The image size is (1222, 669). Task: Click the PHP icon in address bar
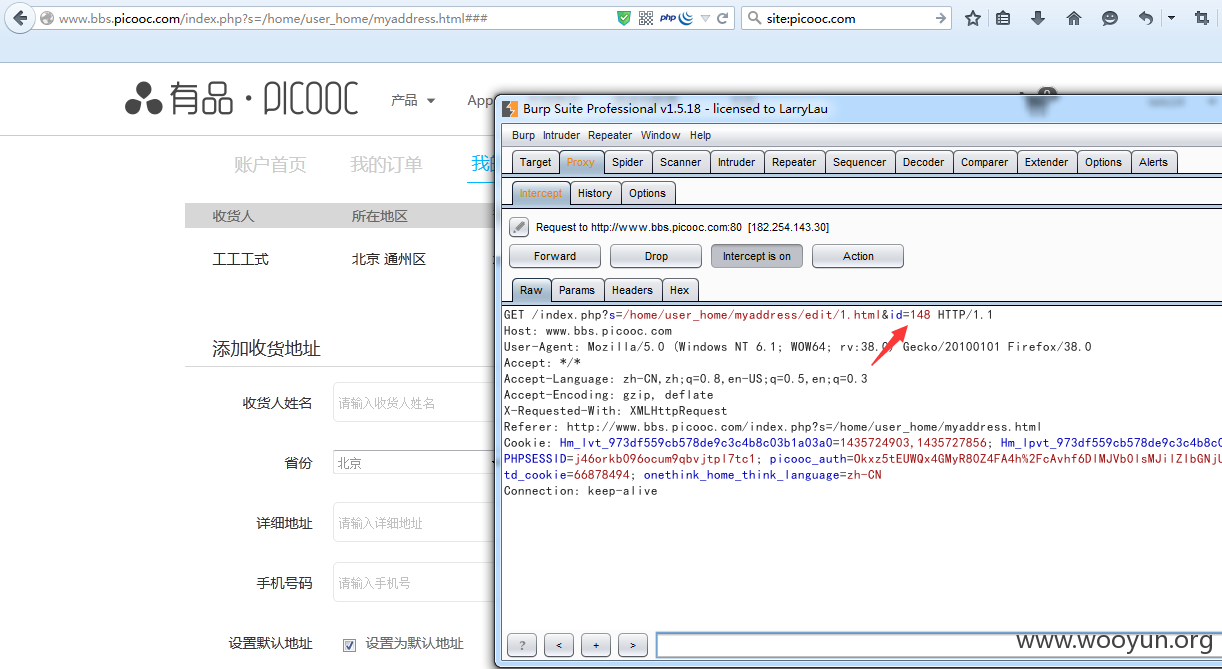click(x=668, y=18)
